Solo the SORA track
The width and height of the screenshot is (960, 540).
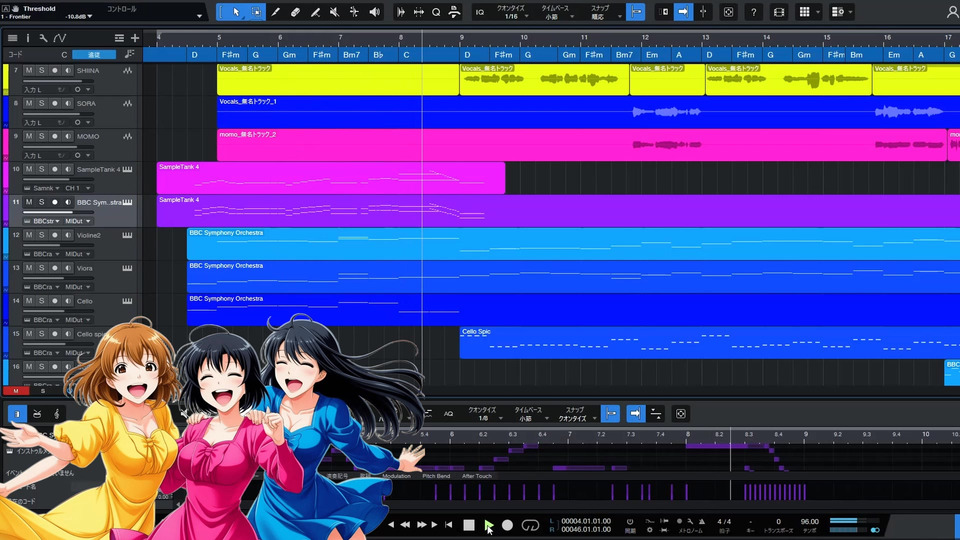point(42,103)
